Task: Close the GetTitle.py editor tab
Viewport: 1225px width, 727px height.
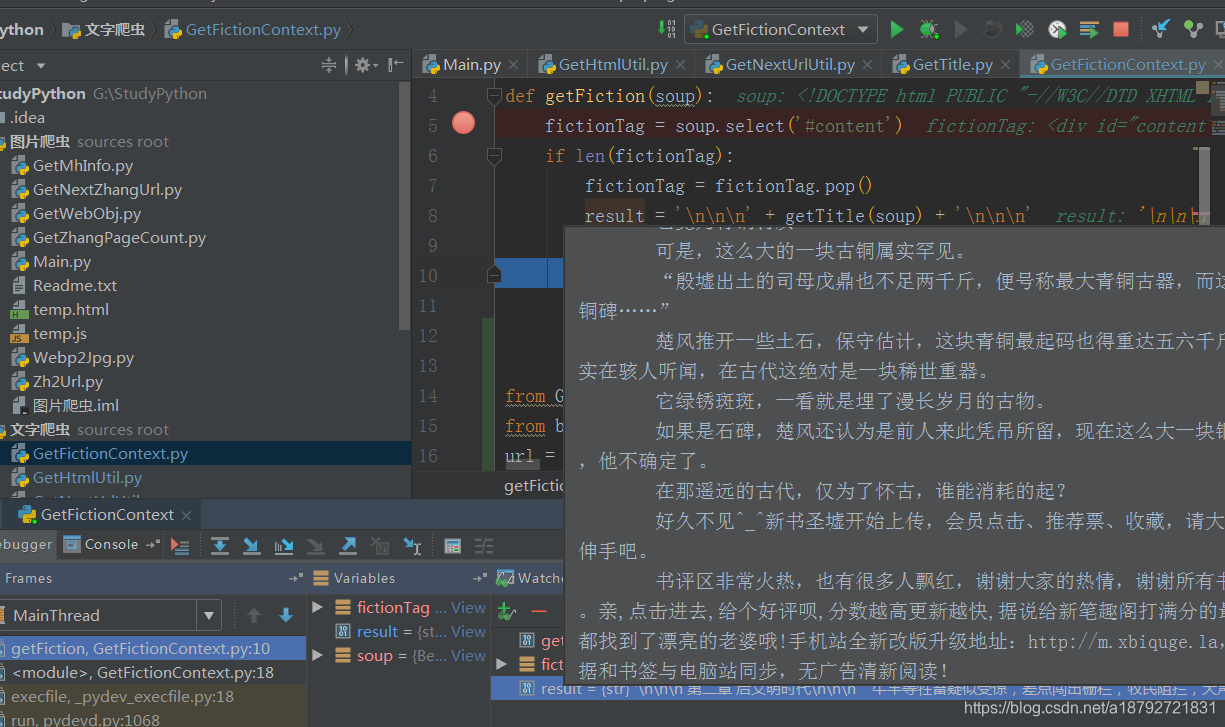Action: click(1005, 65)
